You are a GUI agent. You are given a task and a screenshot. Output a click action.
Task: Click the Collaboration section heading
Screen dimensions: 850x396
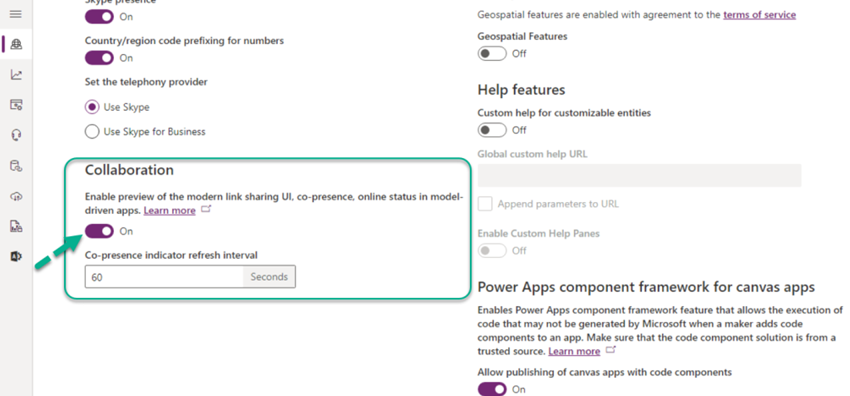[x=129, y=170]
